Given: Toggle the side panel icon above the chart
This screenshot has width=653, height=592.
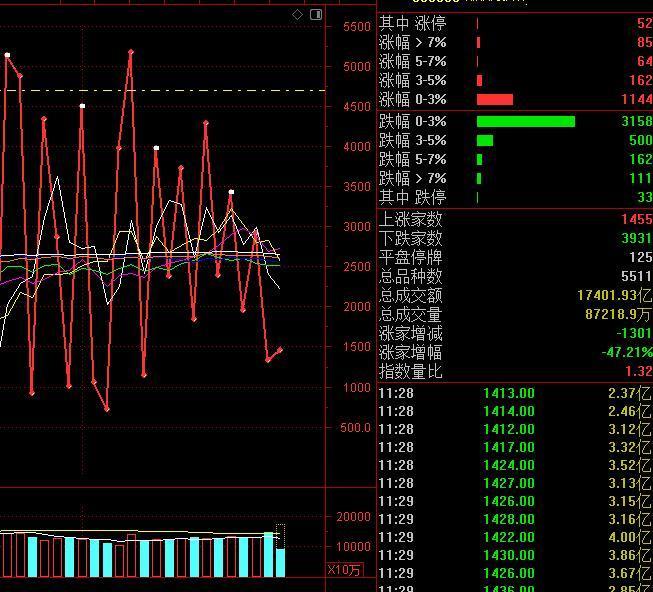Looking at the screenshot, I should click(316, 15).
